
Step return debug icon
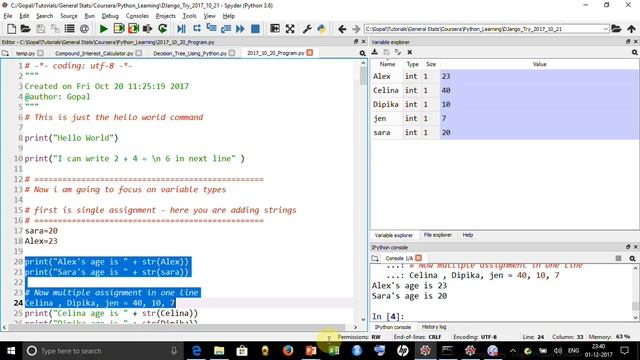[226, 29]
